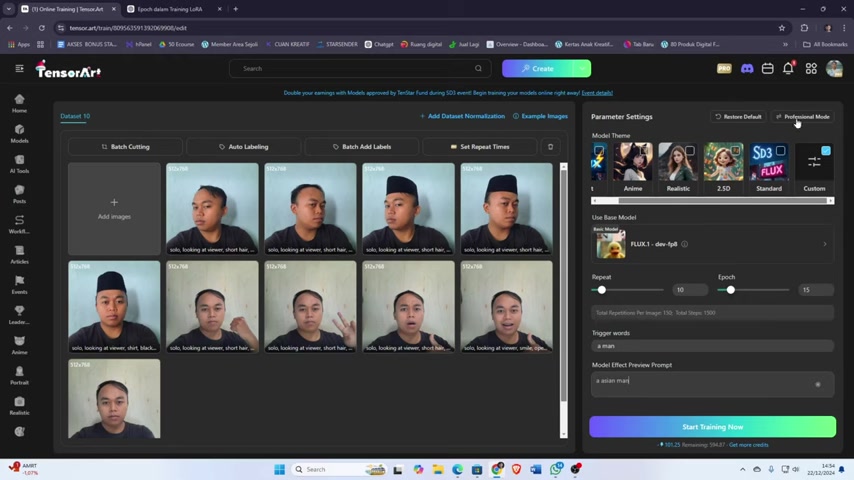854x480 pixels.
Task: Open the apps grid icon
Action: coord(811,68)
